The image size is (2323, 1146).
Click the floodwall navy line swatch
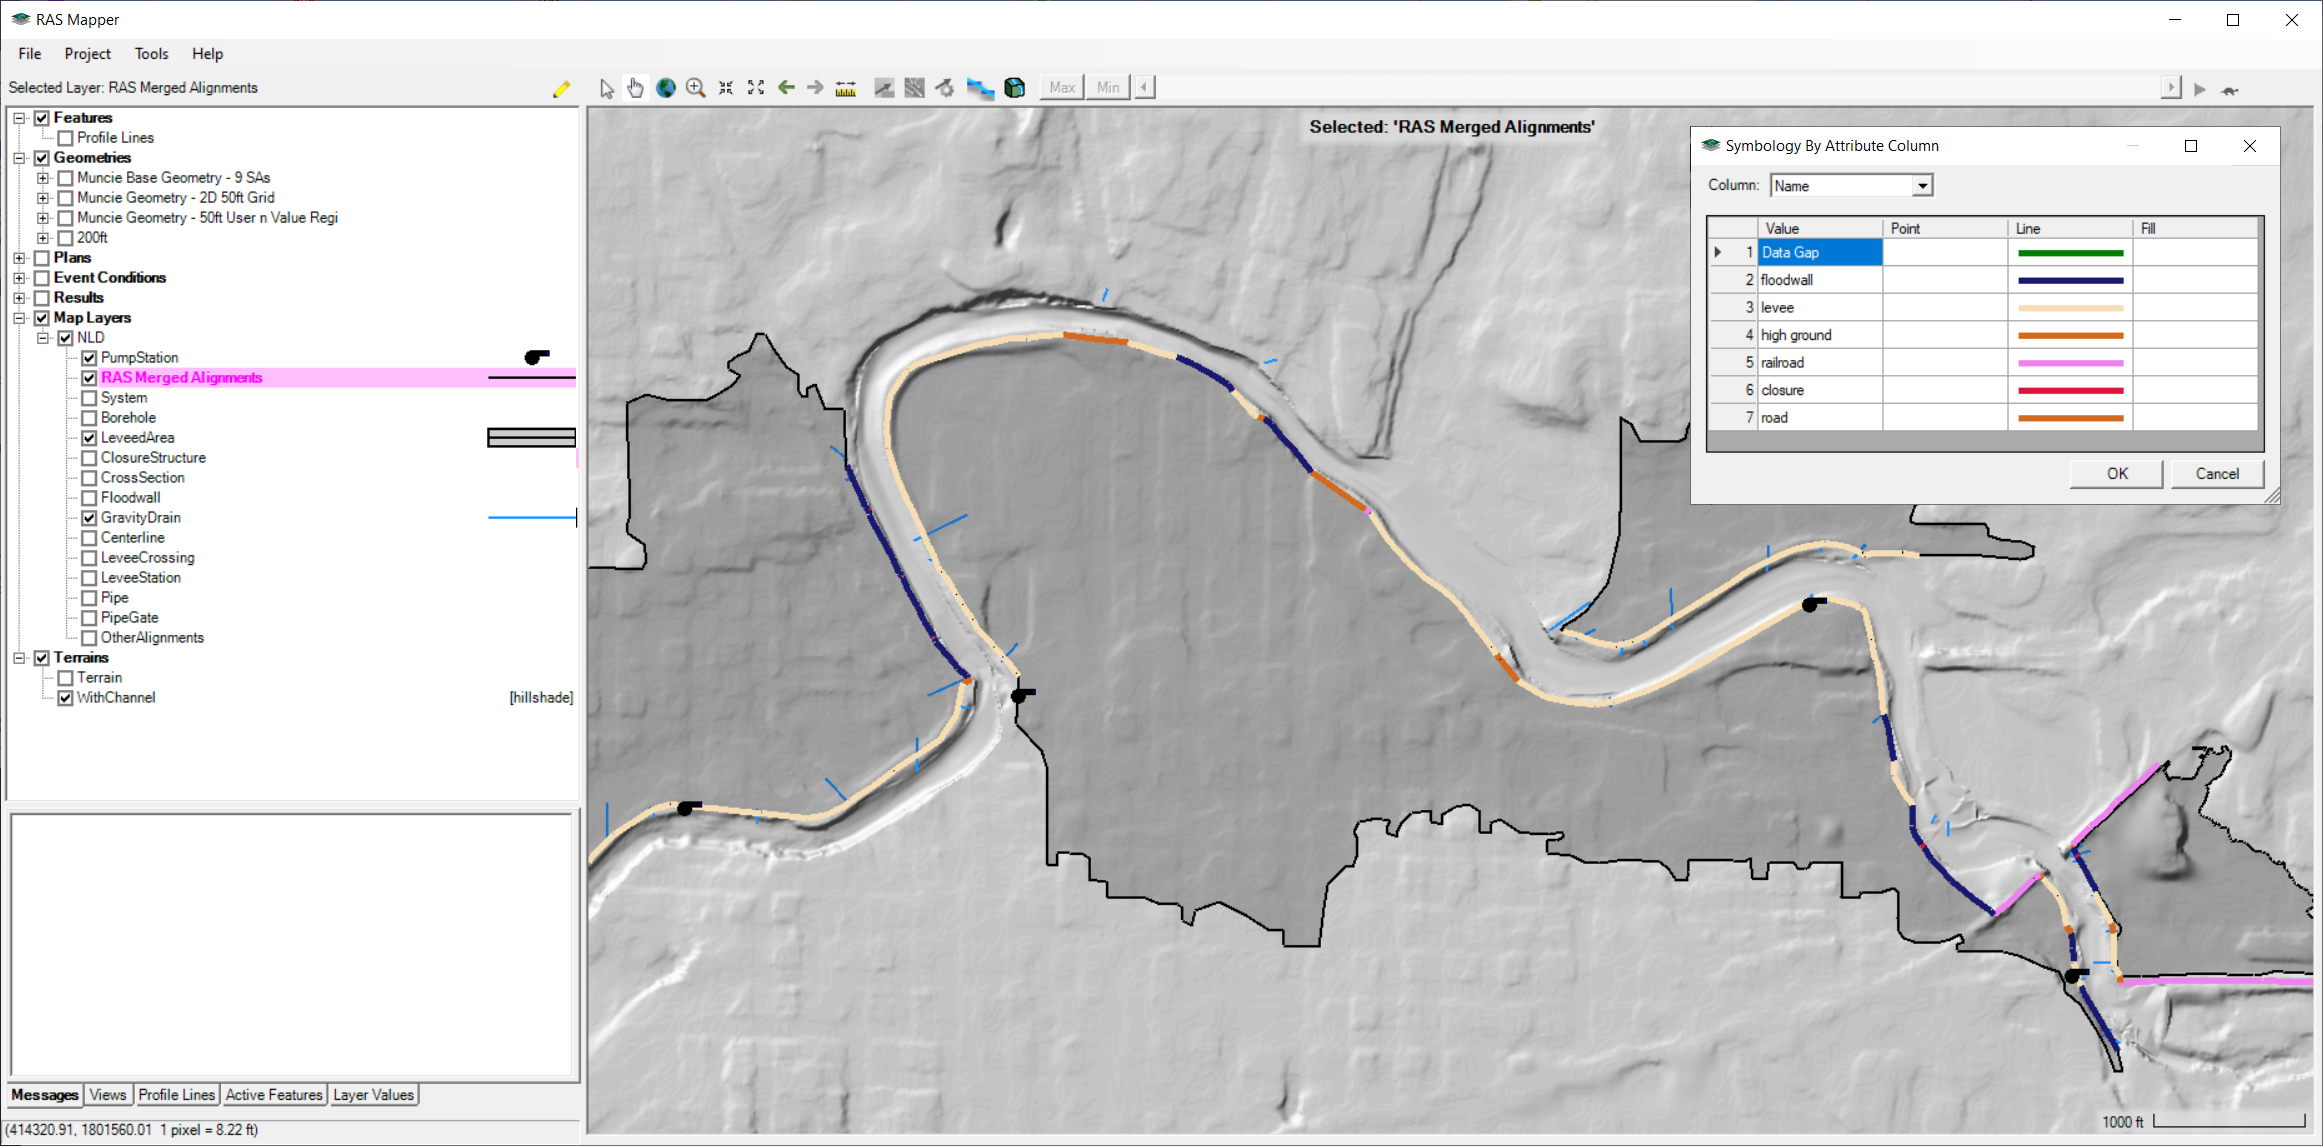[x=2069, y=281]
